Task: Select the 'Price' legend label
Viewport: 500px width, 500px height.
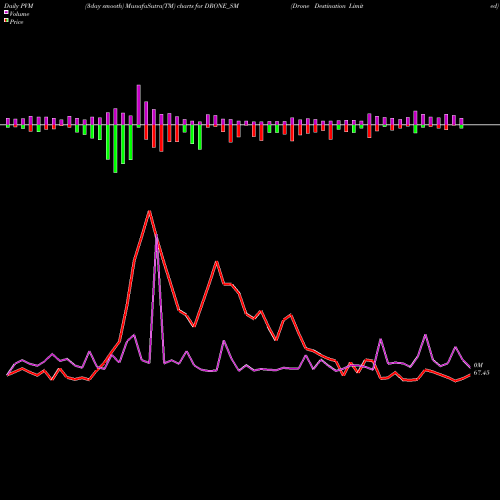Action: (x=16, y=22)
